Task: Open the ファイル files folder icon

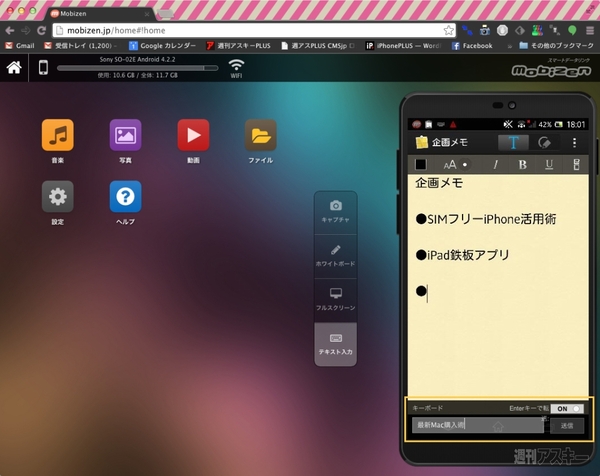Action: click(x=261, y=135)
